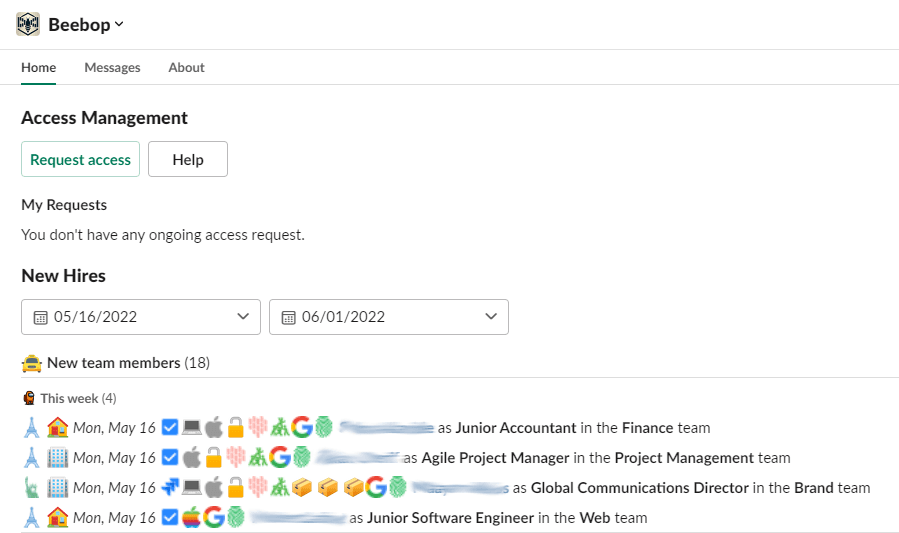Click the Jira icon in Global Communications Director row
This screenshot has width=899, height=533.
pos(169,488)
